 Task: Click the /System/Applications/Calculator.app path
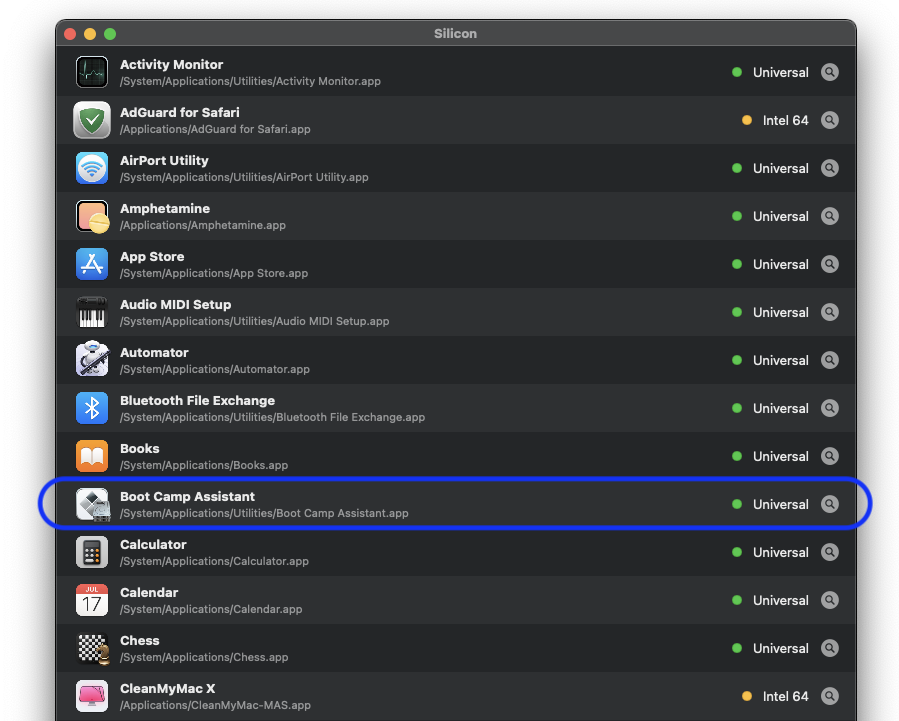tap(214, 561)
